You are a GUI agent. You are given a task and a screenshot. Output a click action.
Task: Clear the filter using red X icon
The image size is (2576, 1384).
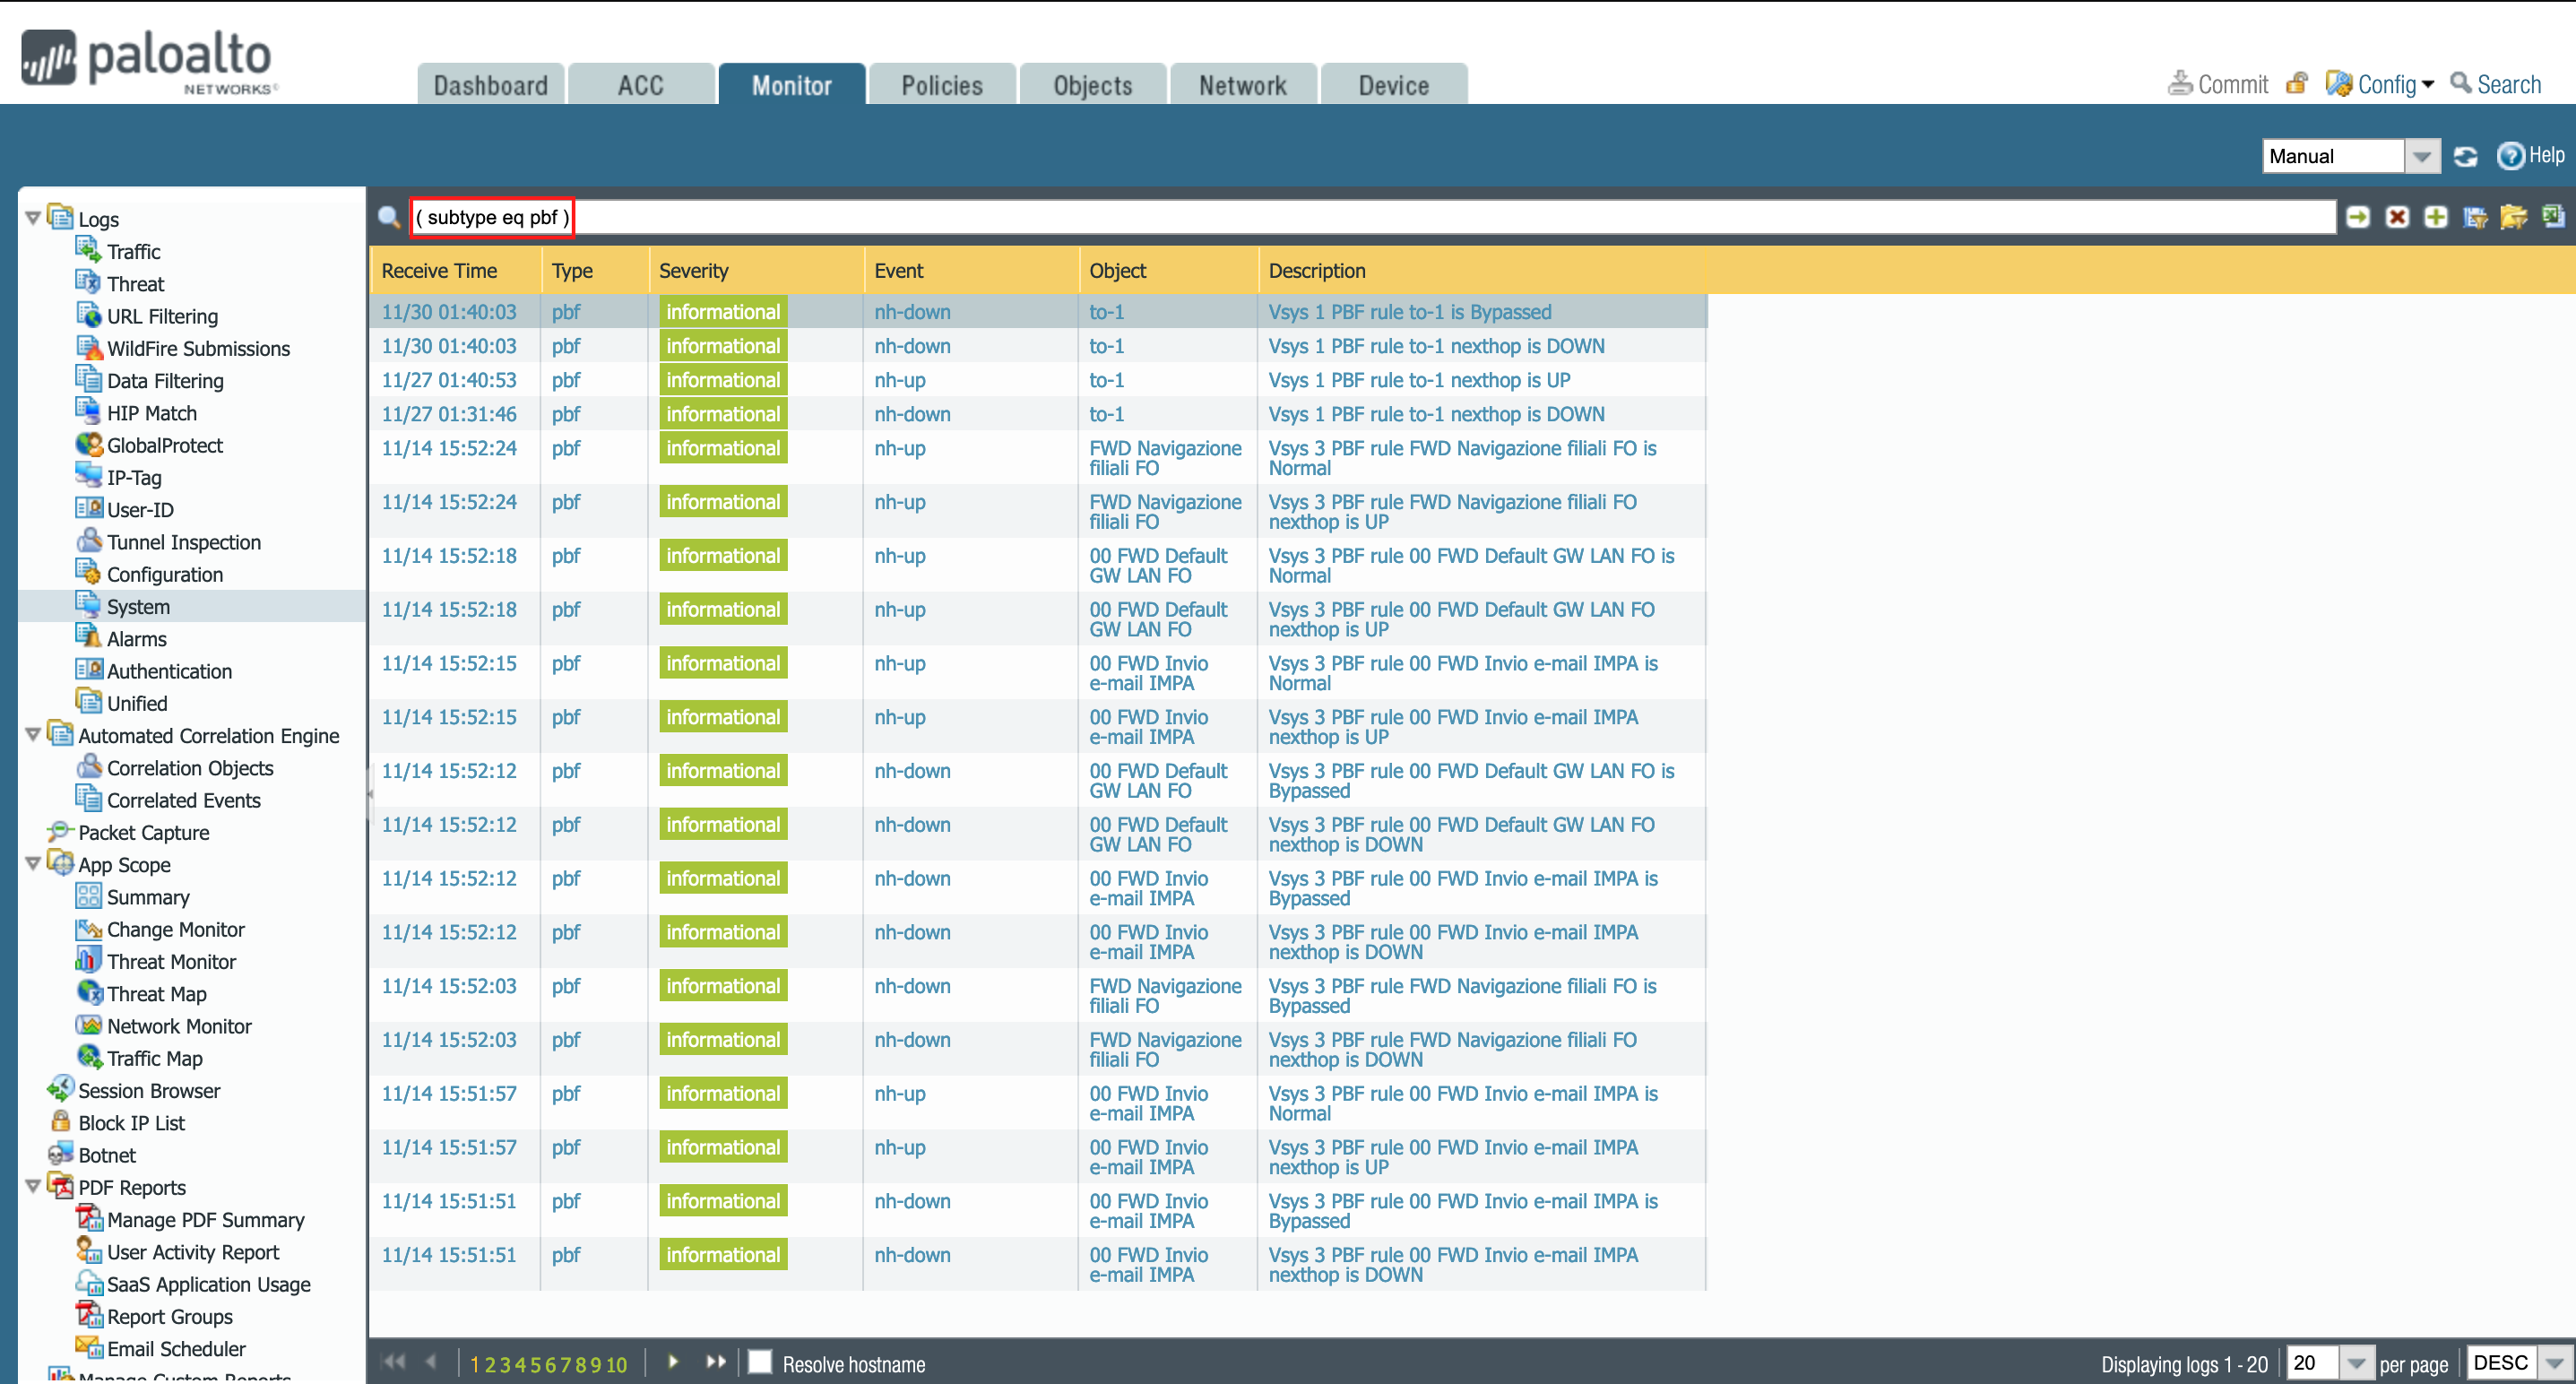coord(2396,217)
